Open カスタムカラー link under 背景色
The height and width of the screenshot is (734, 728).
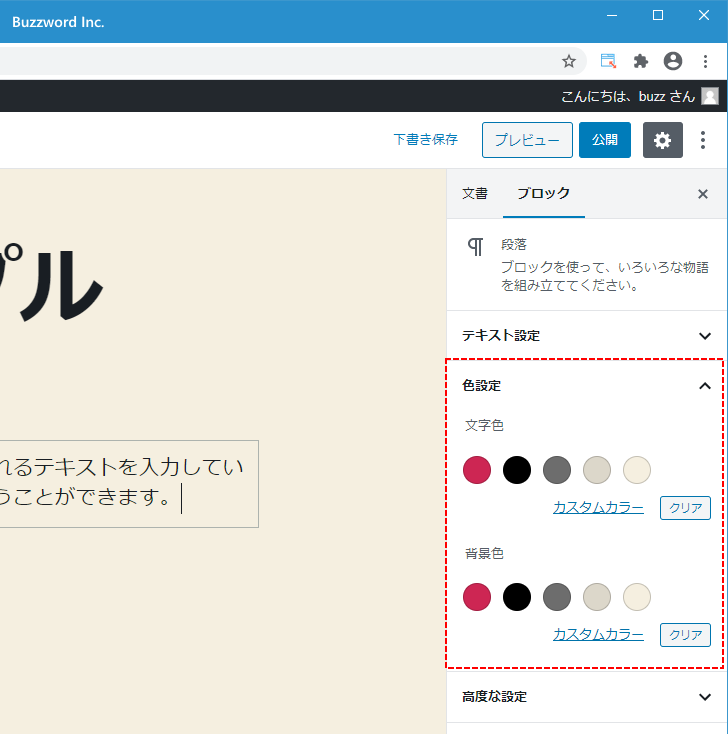coord(598,635)
